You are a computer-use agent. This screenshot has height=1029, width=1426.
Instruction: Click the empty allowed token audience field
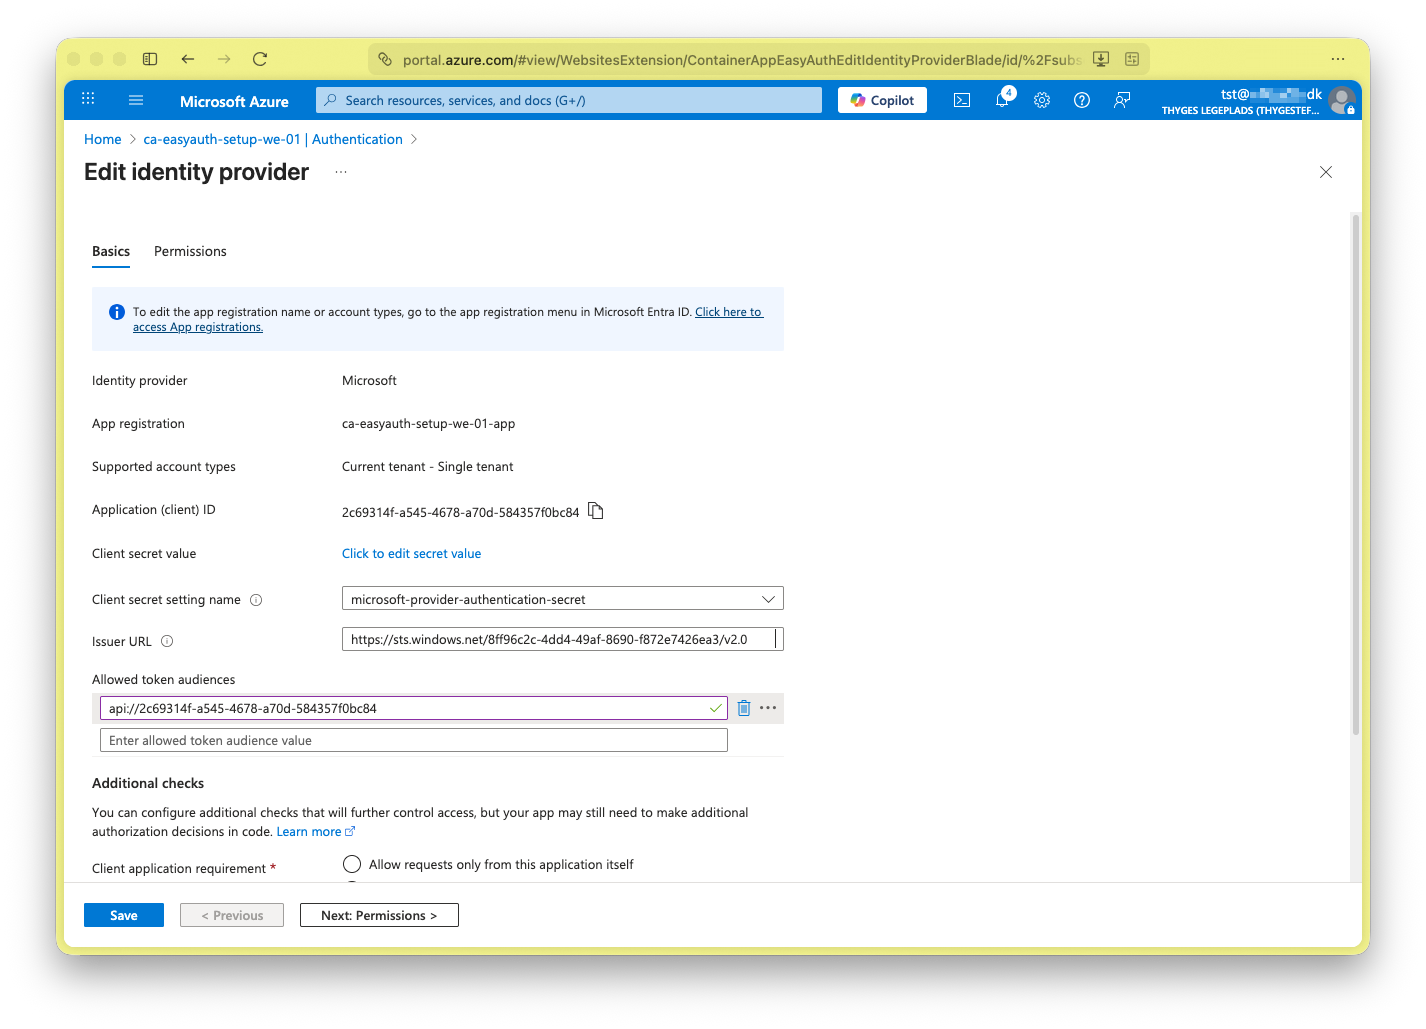tap(414, 740)
